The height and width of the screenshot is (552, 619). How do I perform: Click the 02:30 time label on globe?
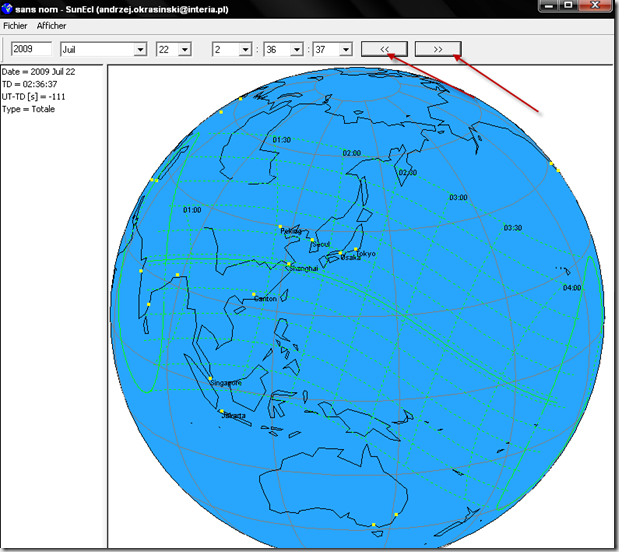tap(408, 173)
